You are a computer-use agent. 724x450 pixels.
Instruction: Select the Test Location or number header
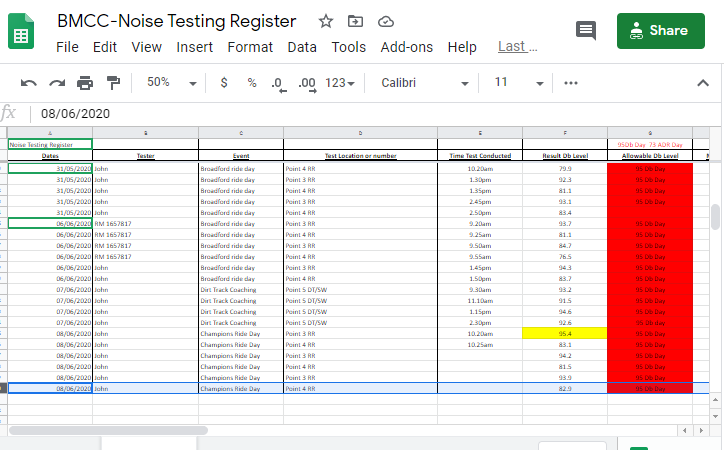pyautogui.click(x=361, y=156)
